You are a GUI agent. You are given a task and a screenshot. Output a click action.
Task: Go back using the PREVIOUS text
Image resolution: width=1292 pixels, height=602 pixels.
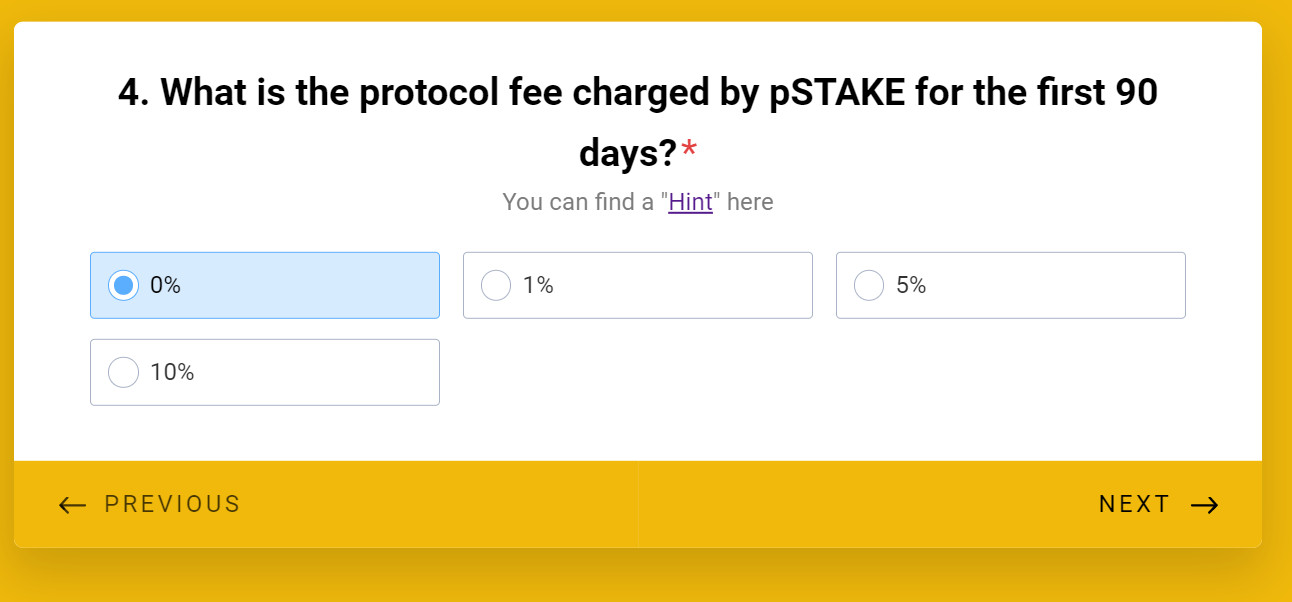click(172, 504)
